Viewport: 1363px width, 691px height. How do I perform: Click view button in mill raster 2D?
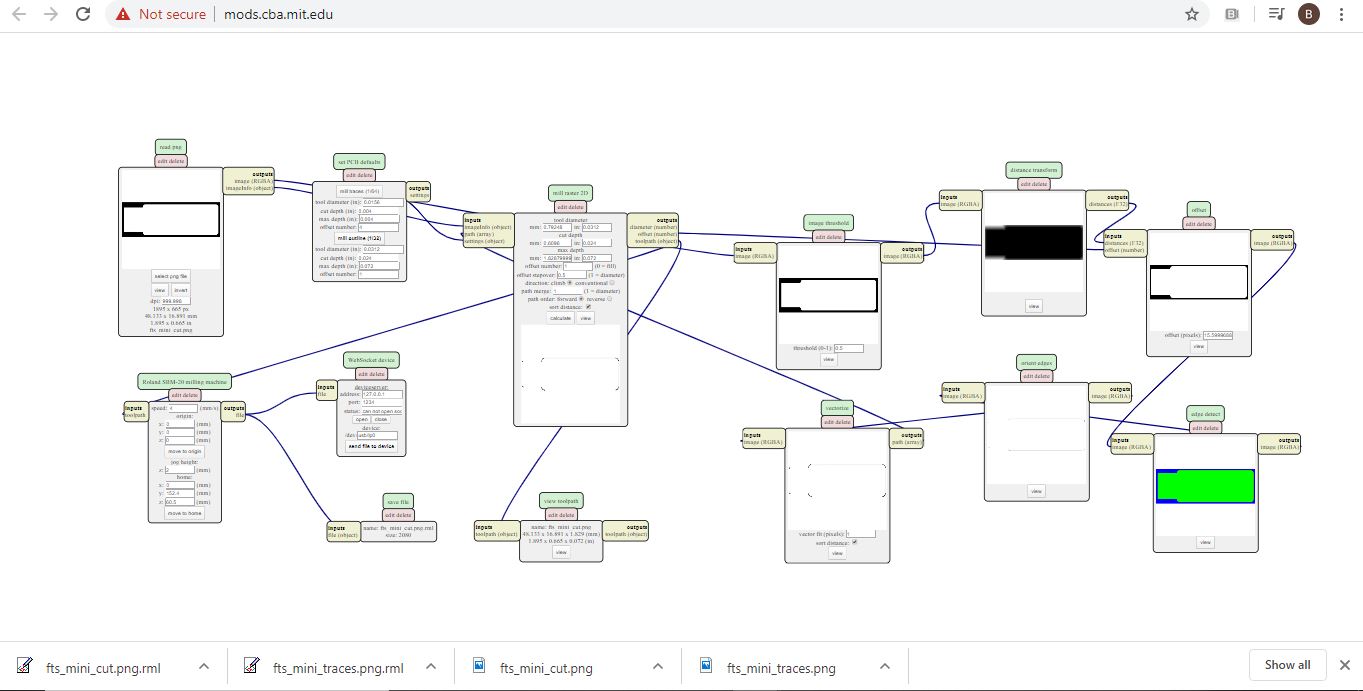pos(585,318)
